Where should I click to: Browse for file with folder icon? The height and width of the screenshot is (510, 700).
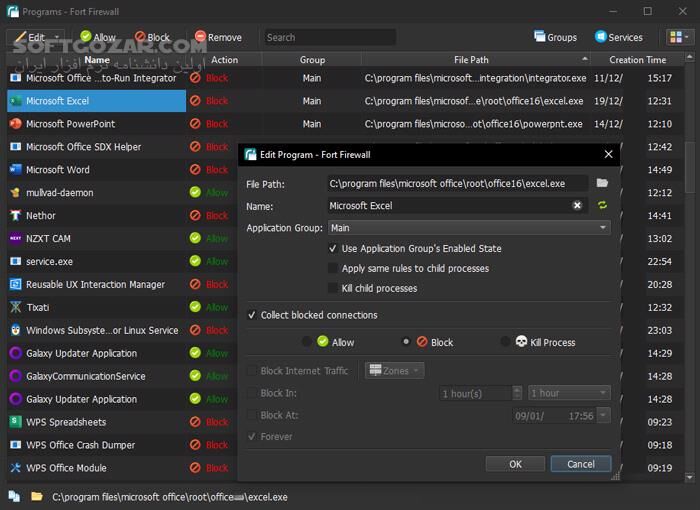tap(602, 183)
